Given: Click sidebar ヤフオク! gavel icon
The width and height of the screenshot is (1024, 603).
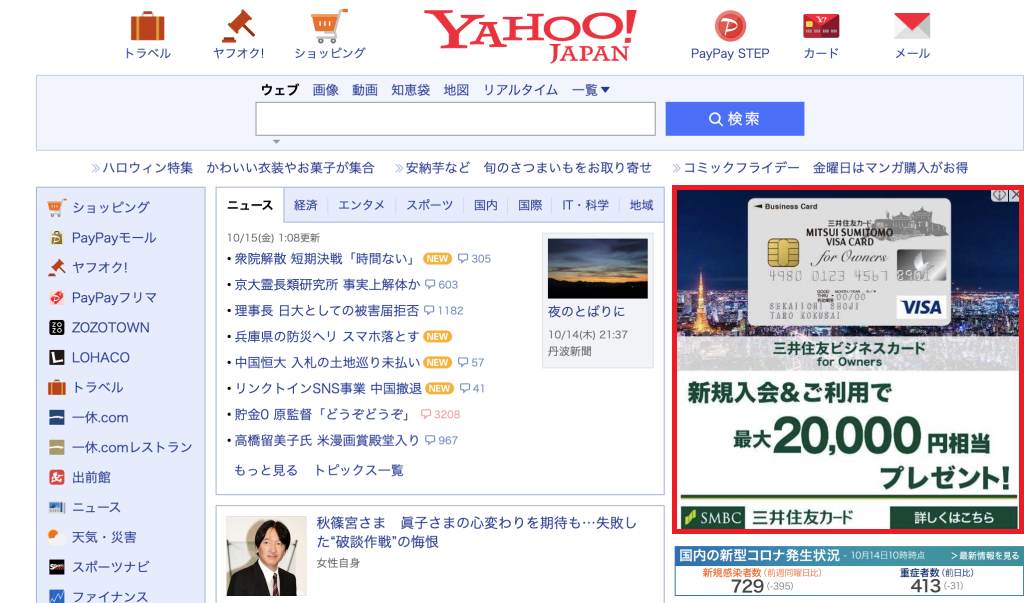Looking at the screenshot, I should pos(57,267).
